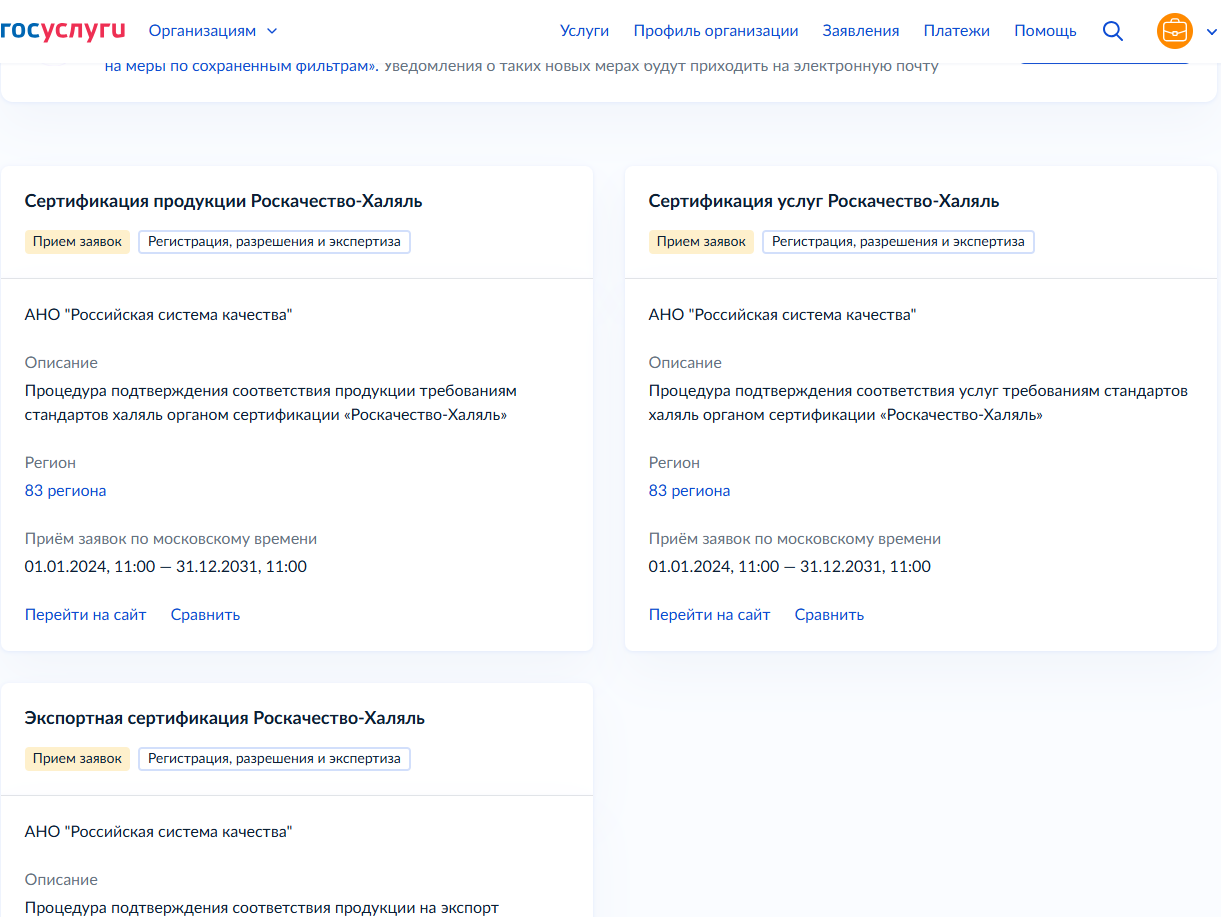Image resolution: width=1221 pixels, height=917 pixels.
Task: Click the description text in Сертификация услуг card
Action: click(x=918, y=403)
